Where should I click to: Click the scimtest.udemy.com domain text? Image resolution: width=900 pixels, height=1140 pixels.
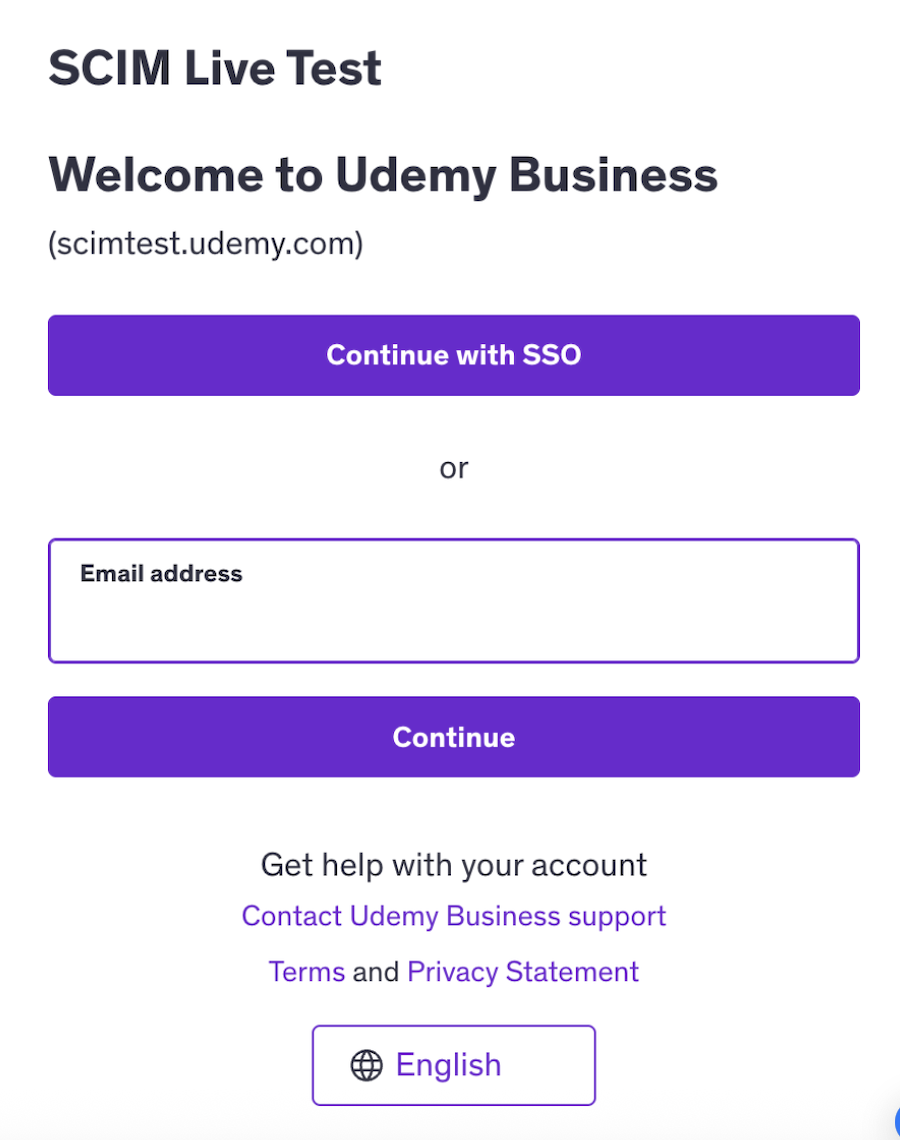206,243
